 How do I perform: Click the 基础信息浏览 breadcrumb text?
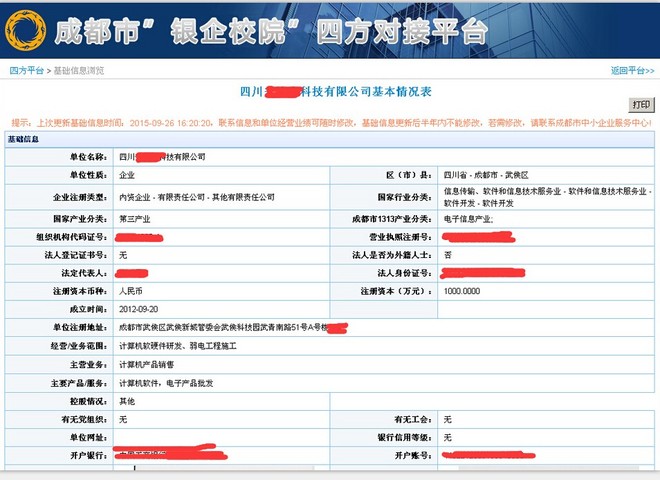click(x=78, y=70)
